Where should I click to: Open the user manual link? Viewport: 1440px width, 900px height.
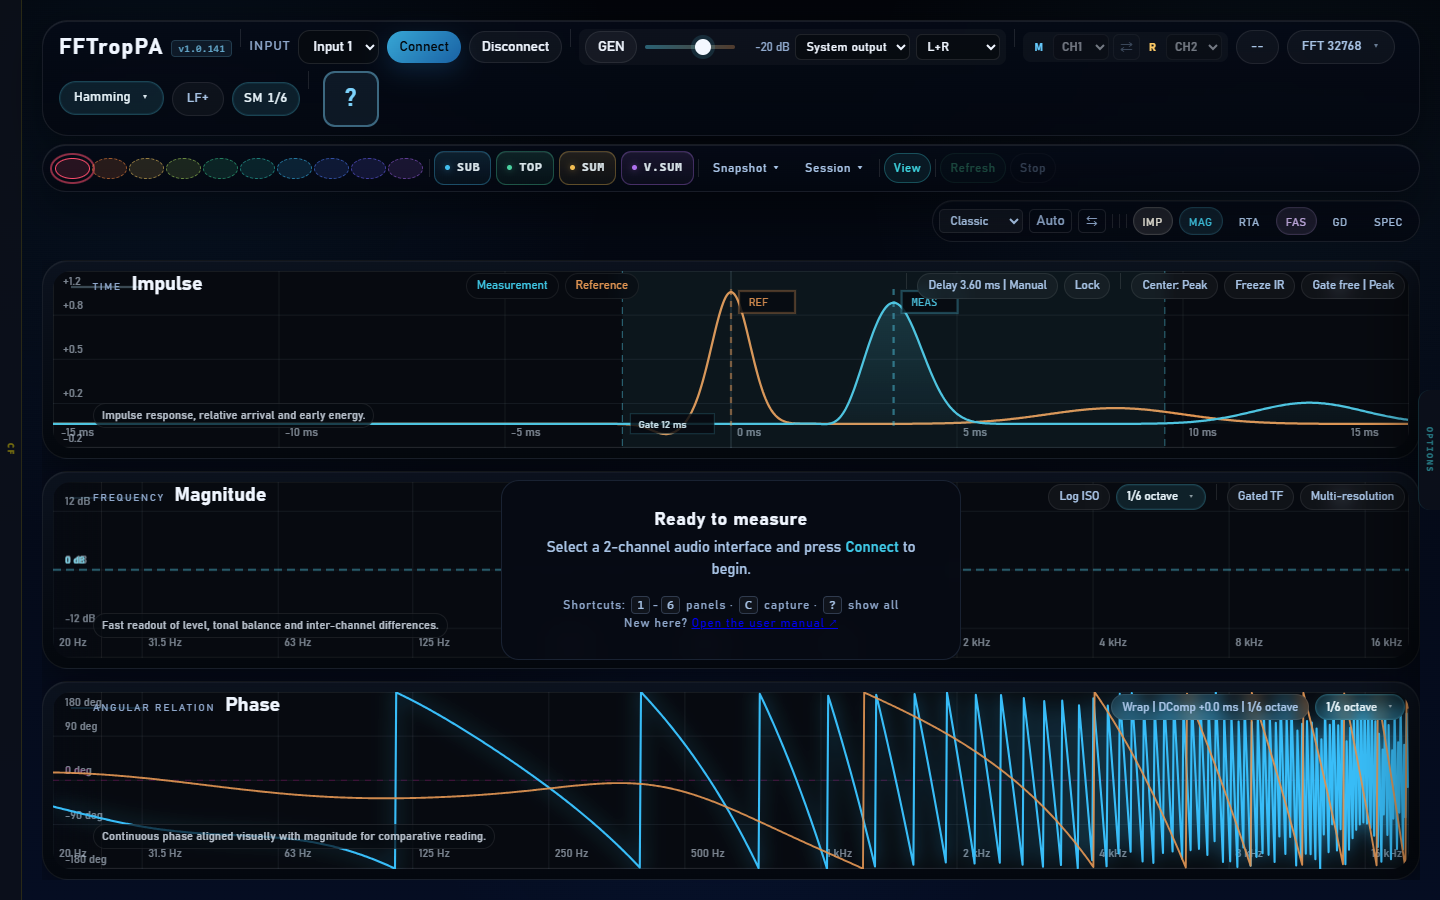(x=764, y=623)
